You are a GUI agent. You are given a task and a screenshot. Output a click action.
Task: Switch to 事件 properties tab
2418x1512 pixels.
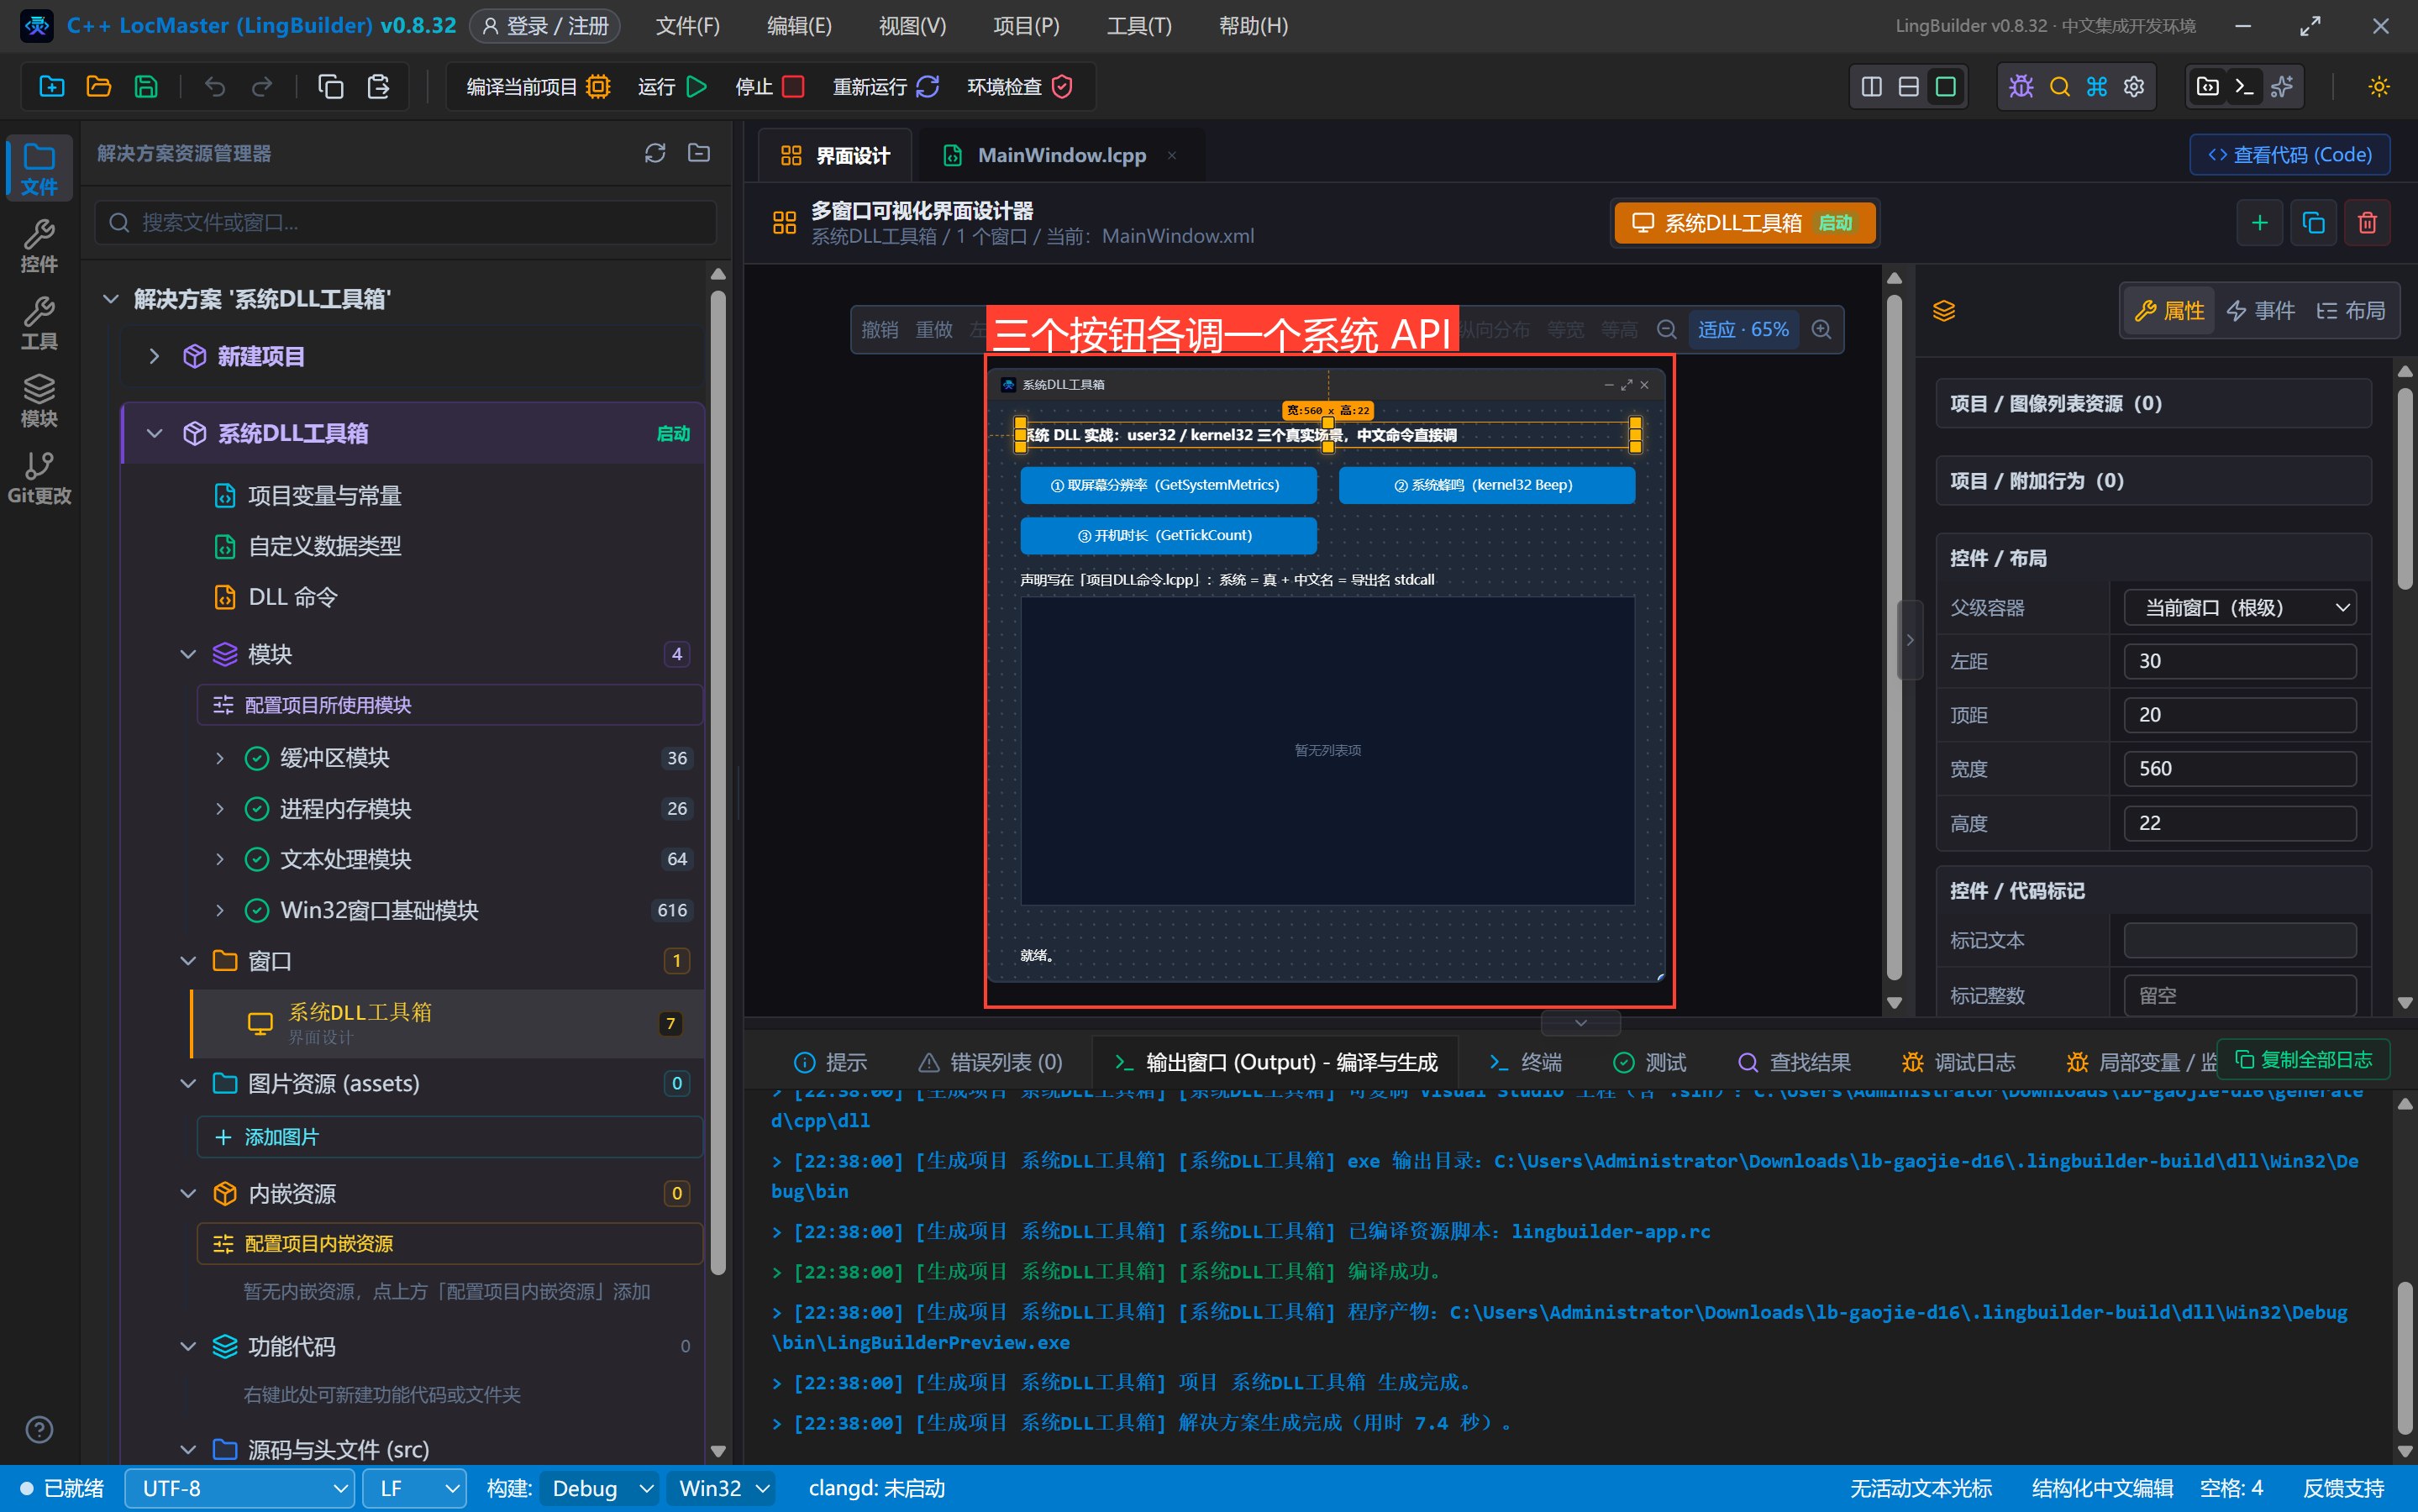(2261, 310)
